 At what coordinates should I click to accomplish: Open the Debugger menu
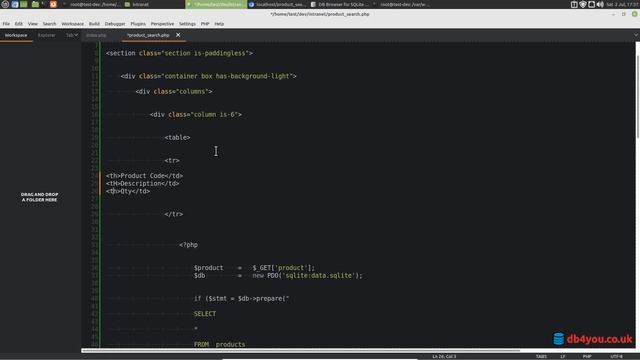click(x=115, y=24)
